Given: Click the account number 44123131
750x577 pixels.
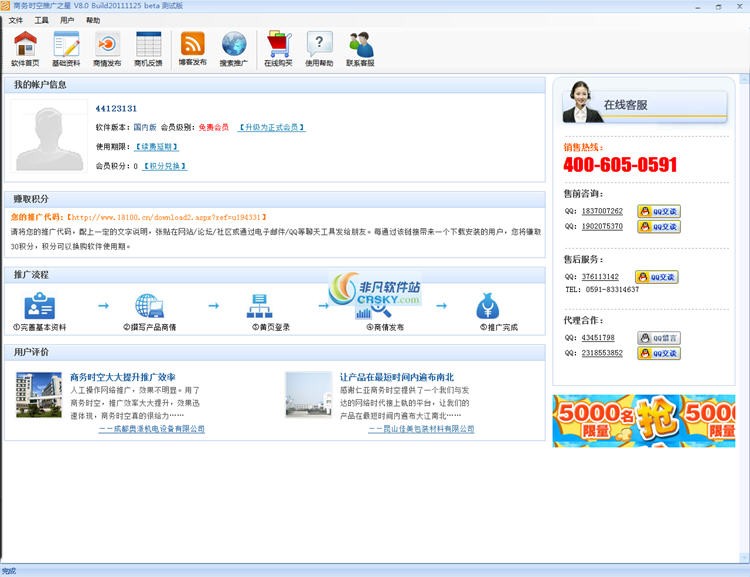Looking at the screenshot, I should [x=116, y=109].
